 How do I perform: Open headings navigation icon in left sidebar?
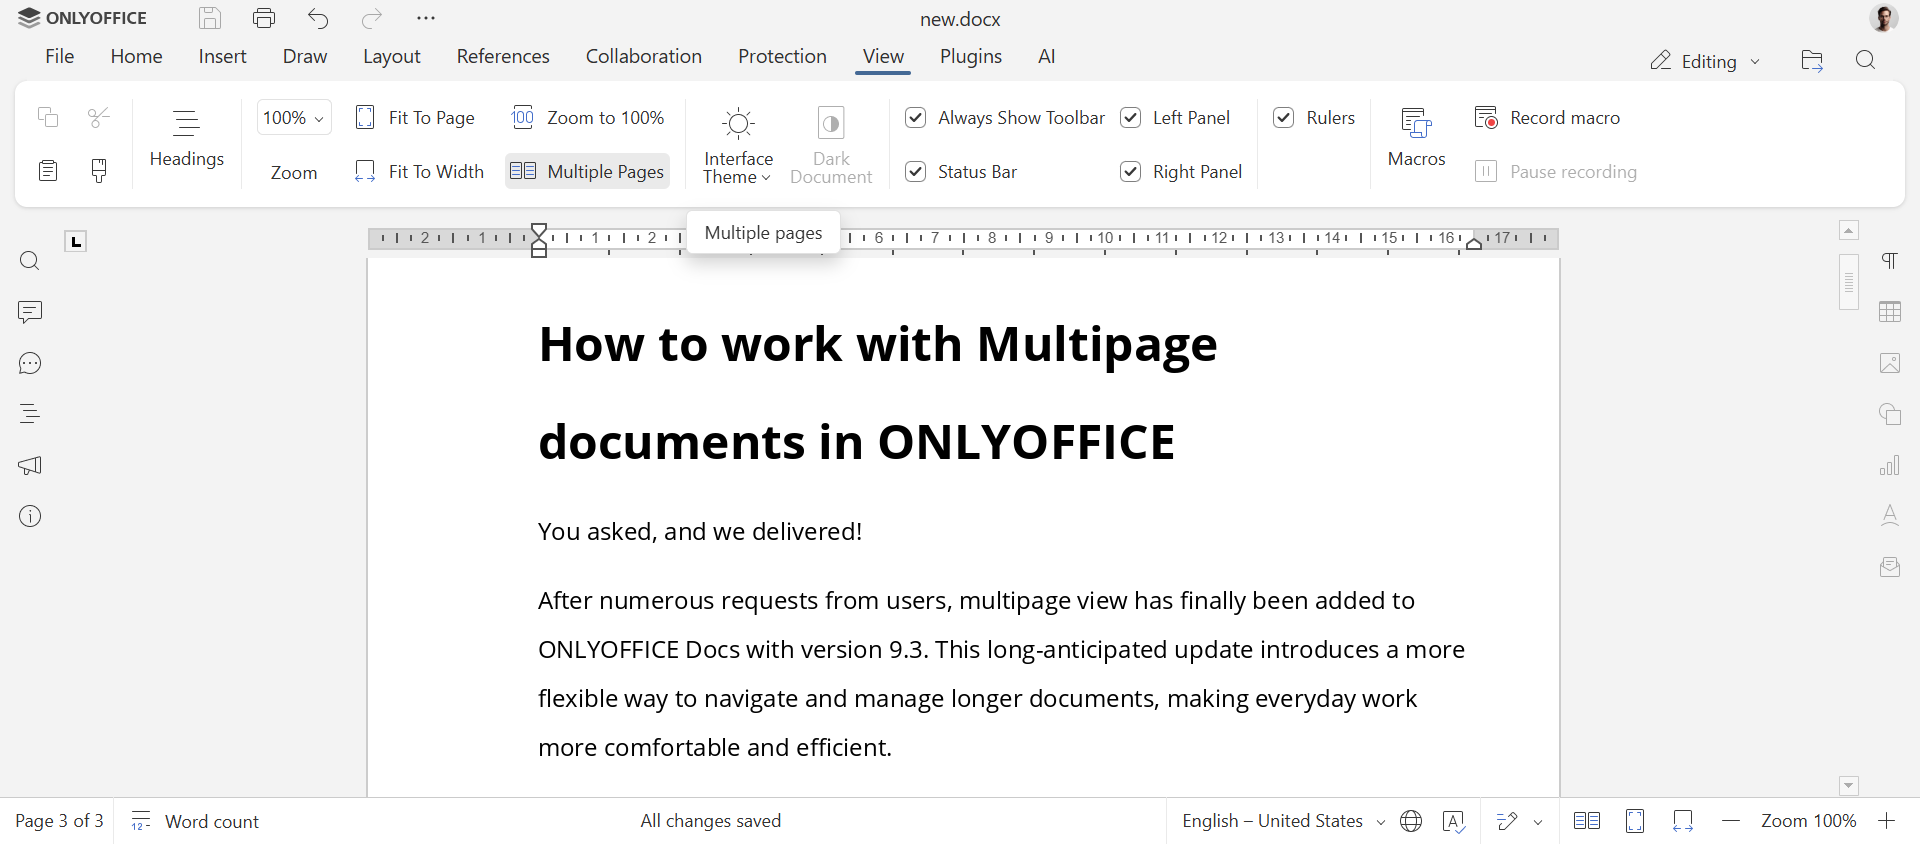[x=30, y=414]
